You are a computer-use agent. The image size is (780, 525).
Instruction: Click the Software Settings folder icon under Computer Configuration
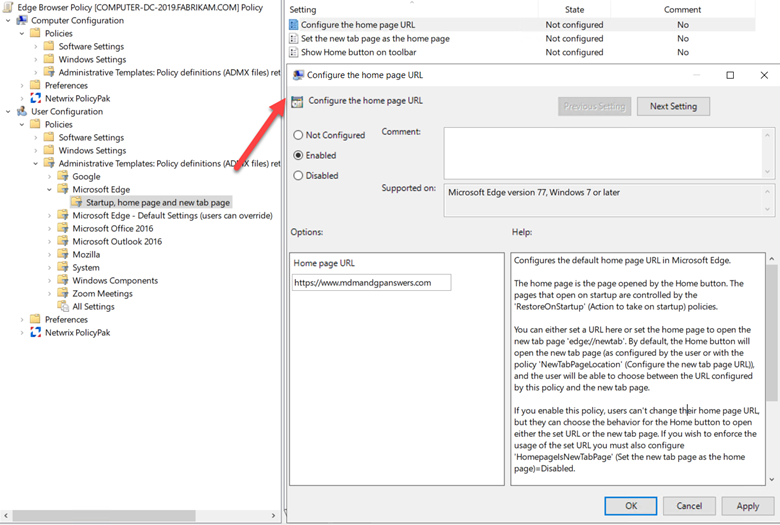point(49,46)
